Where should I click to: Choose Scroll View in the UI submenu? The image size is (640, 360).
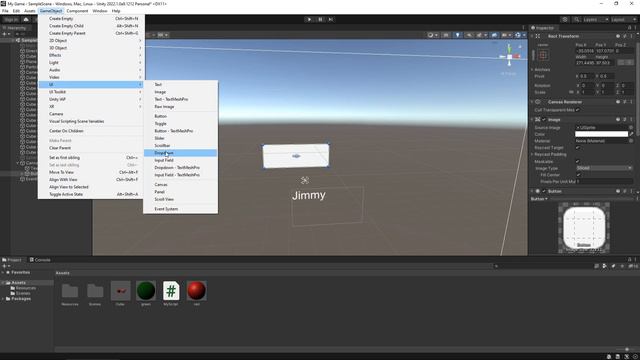point(180,199)
